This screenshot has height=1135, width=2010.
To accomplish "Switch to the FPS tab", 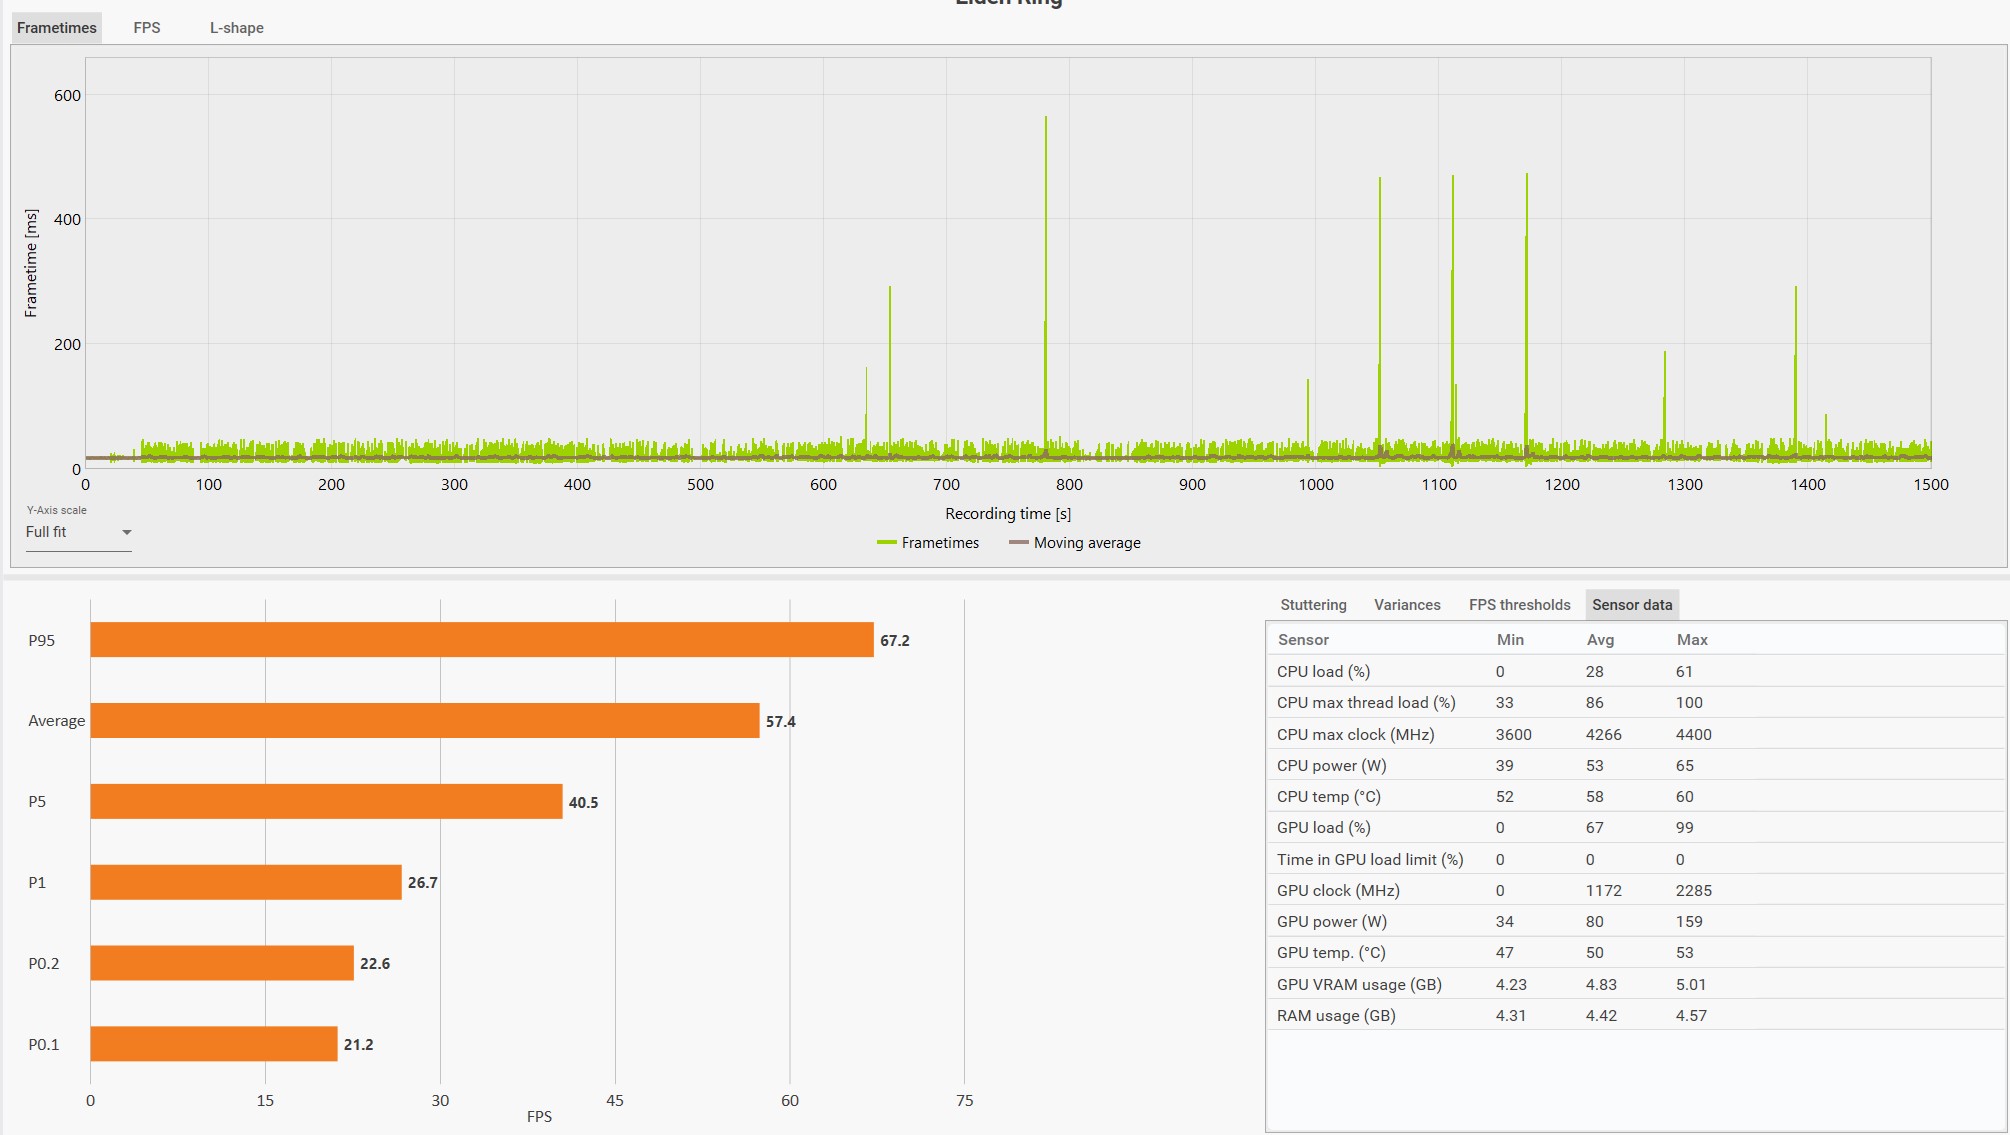I will click(x=146, y=28).
